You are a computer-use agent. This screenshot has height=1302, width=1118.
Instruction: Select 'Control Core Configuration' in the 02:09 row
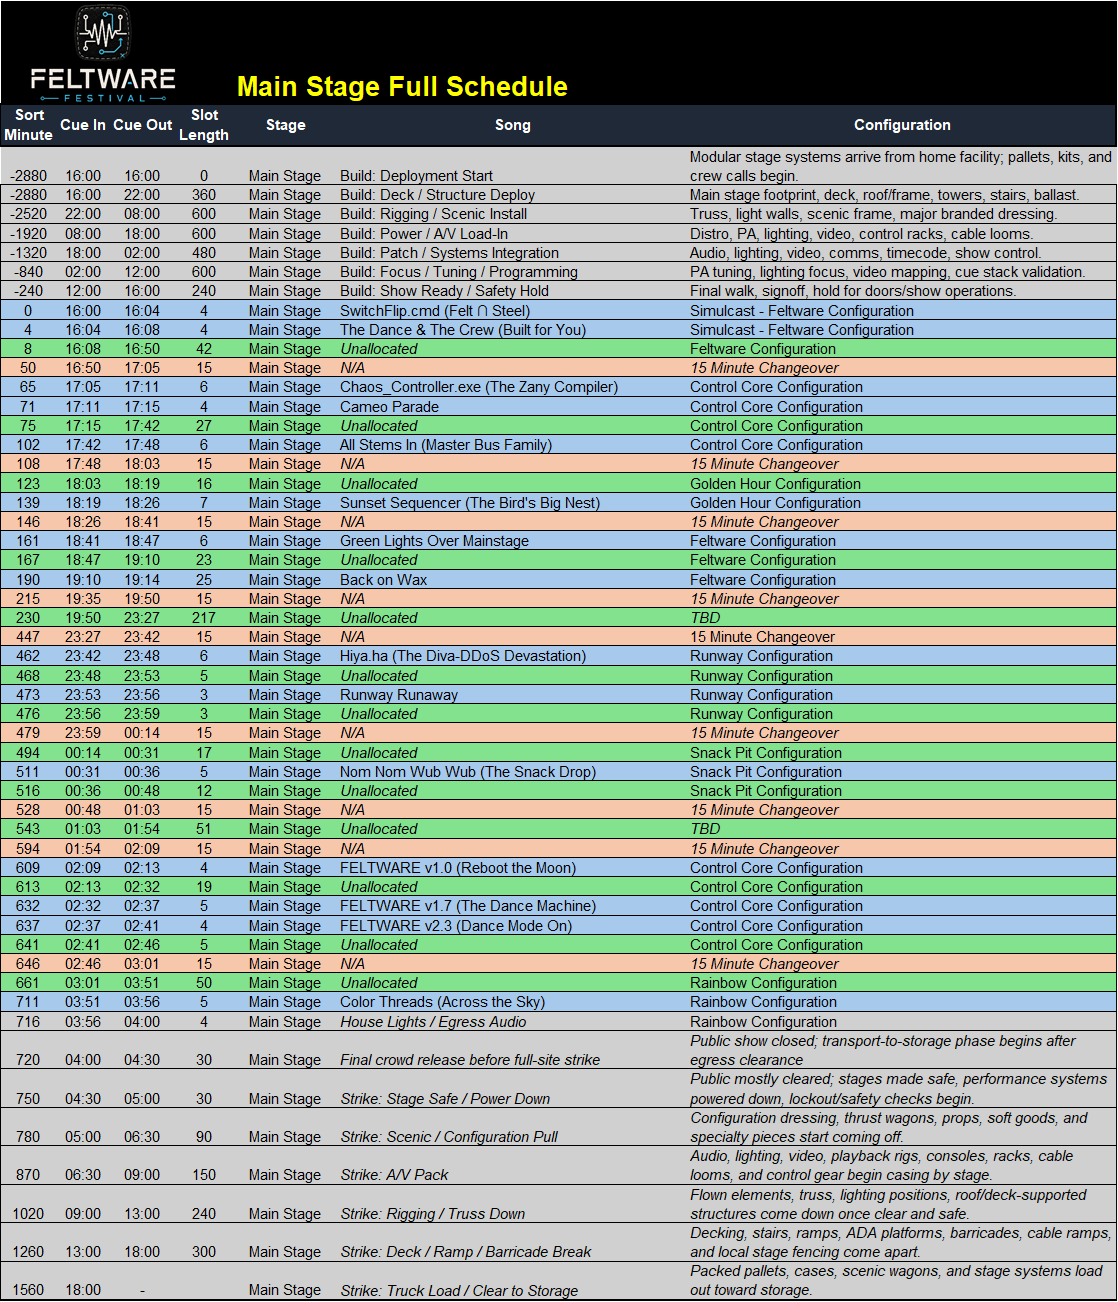[x=776, y=868]
